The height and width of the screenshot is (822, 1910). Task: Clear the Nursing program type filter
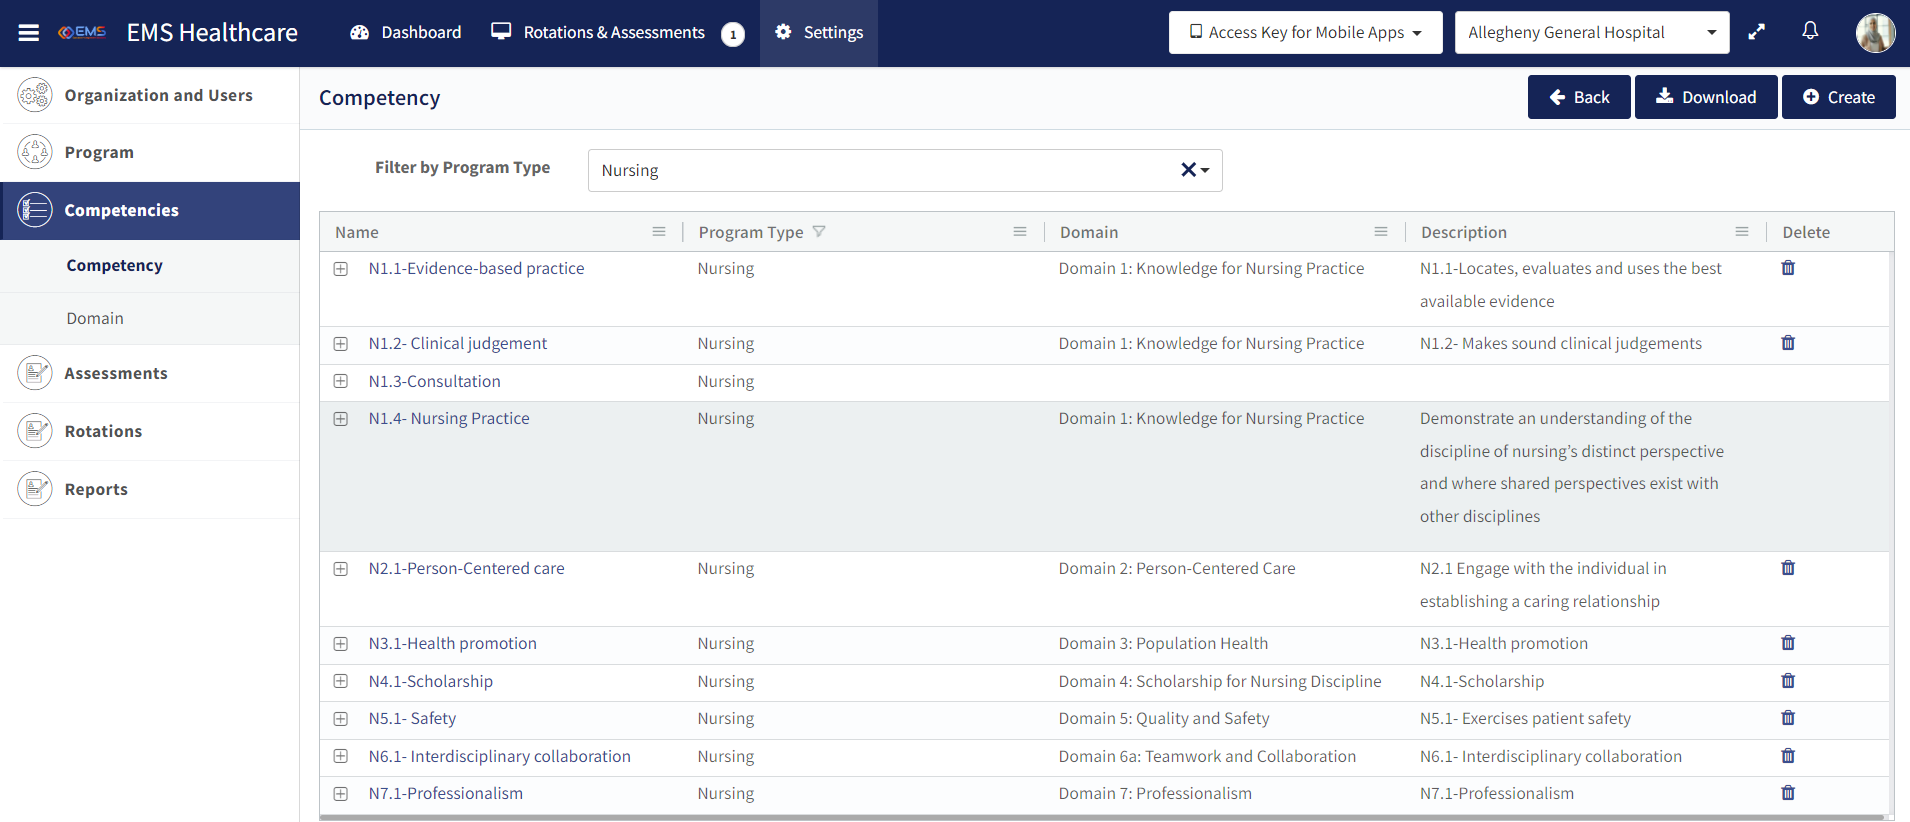coord(1187,170)
